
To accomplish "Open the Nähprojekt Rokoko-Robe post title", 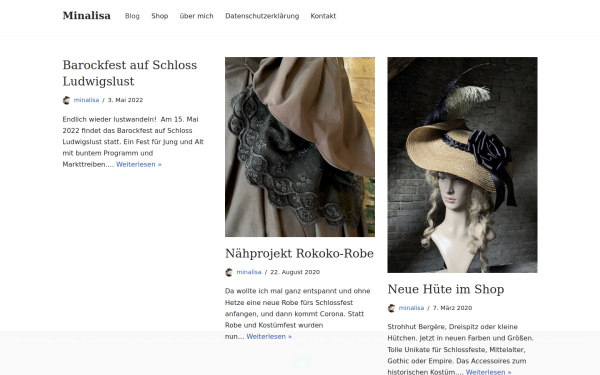I will (299, 253).
